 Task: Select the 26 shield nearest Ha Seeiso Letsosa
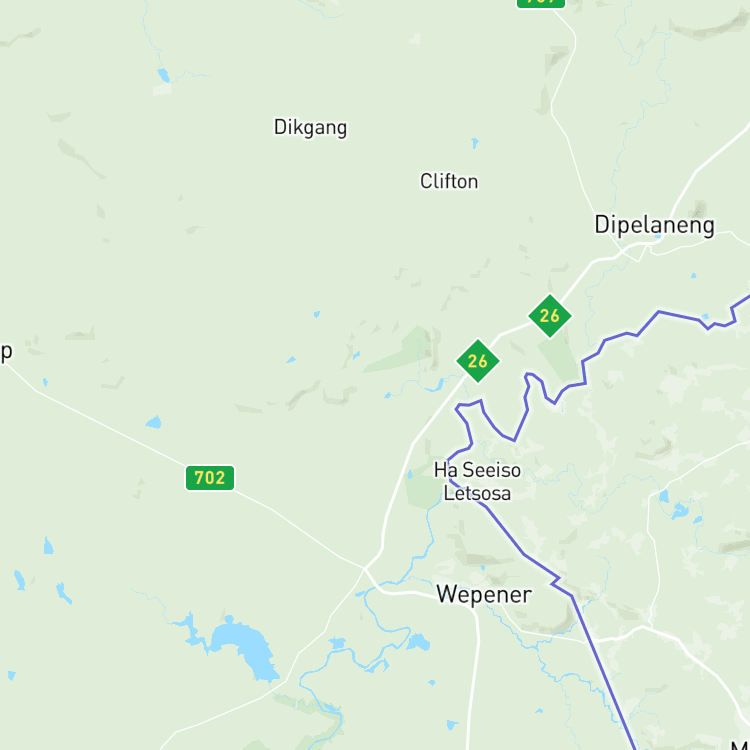pos(478,361)
